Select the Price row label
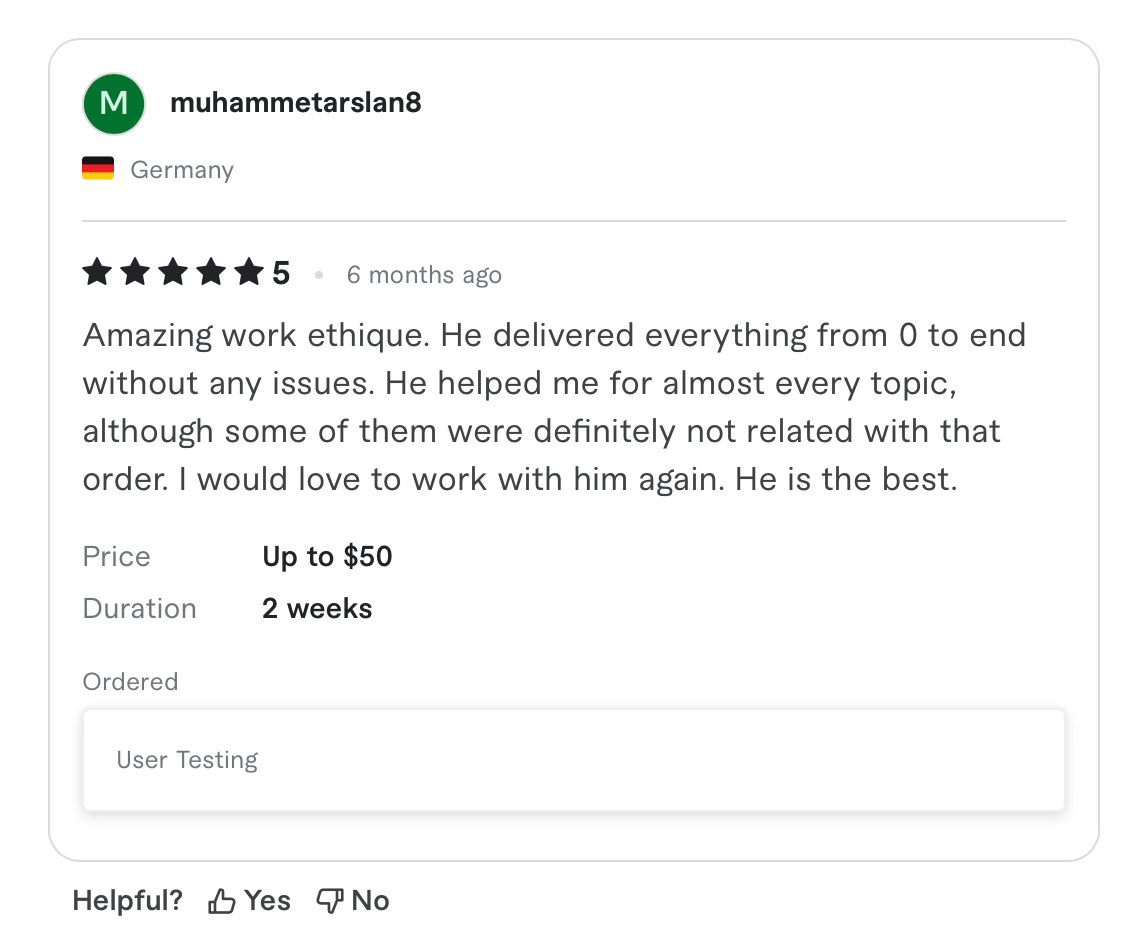This screenshot has height=938, width=1140. click(116, 556)
